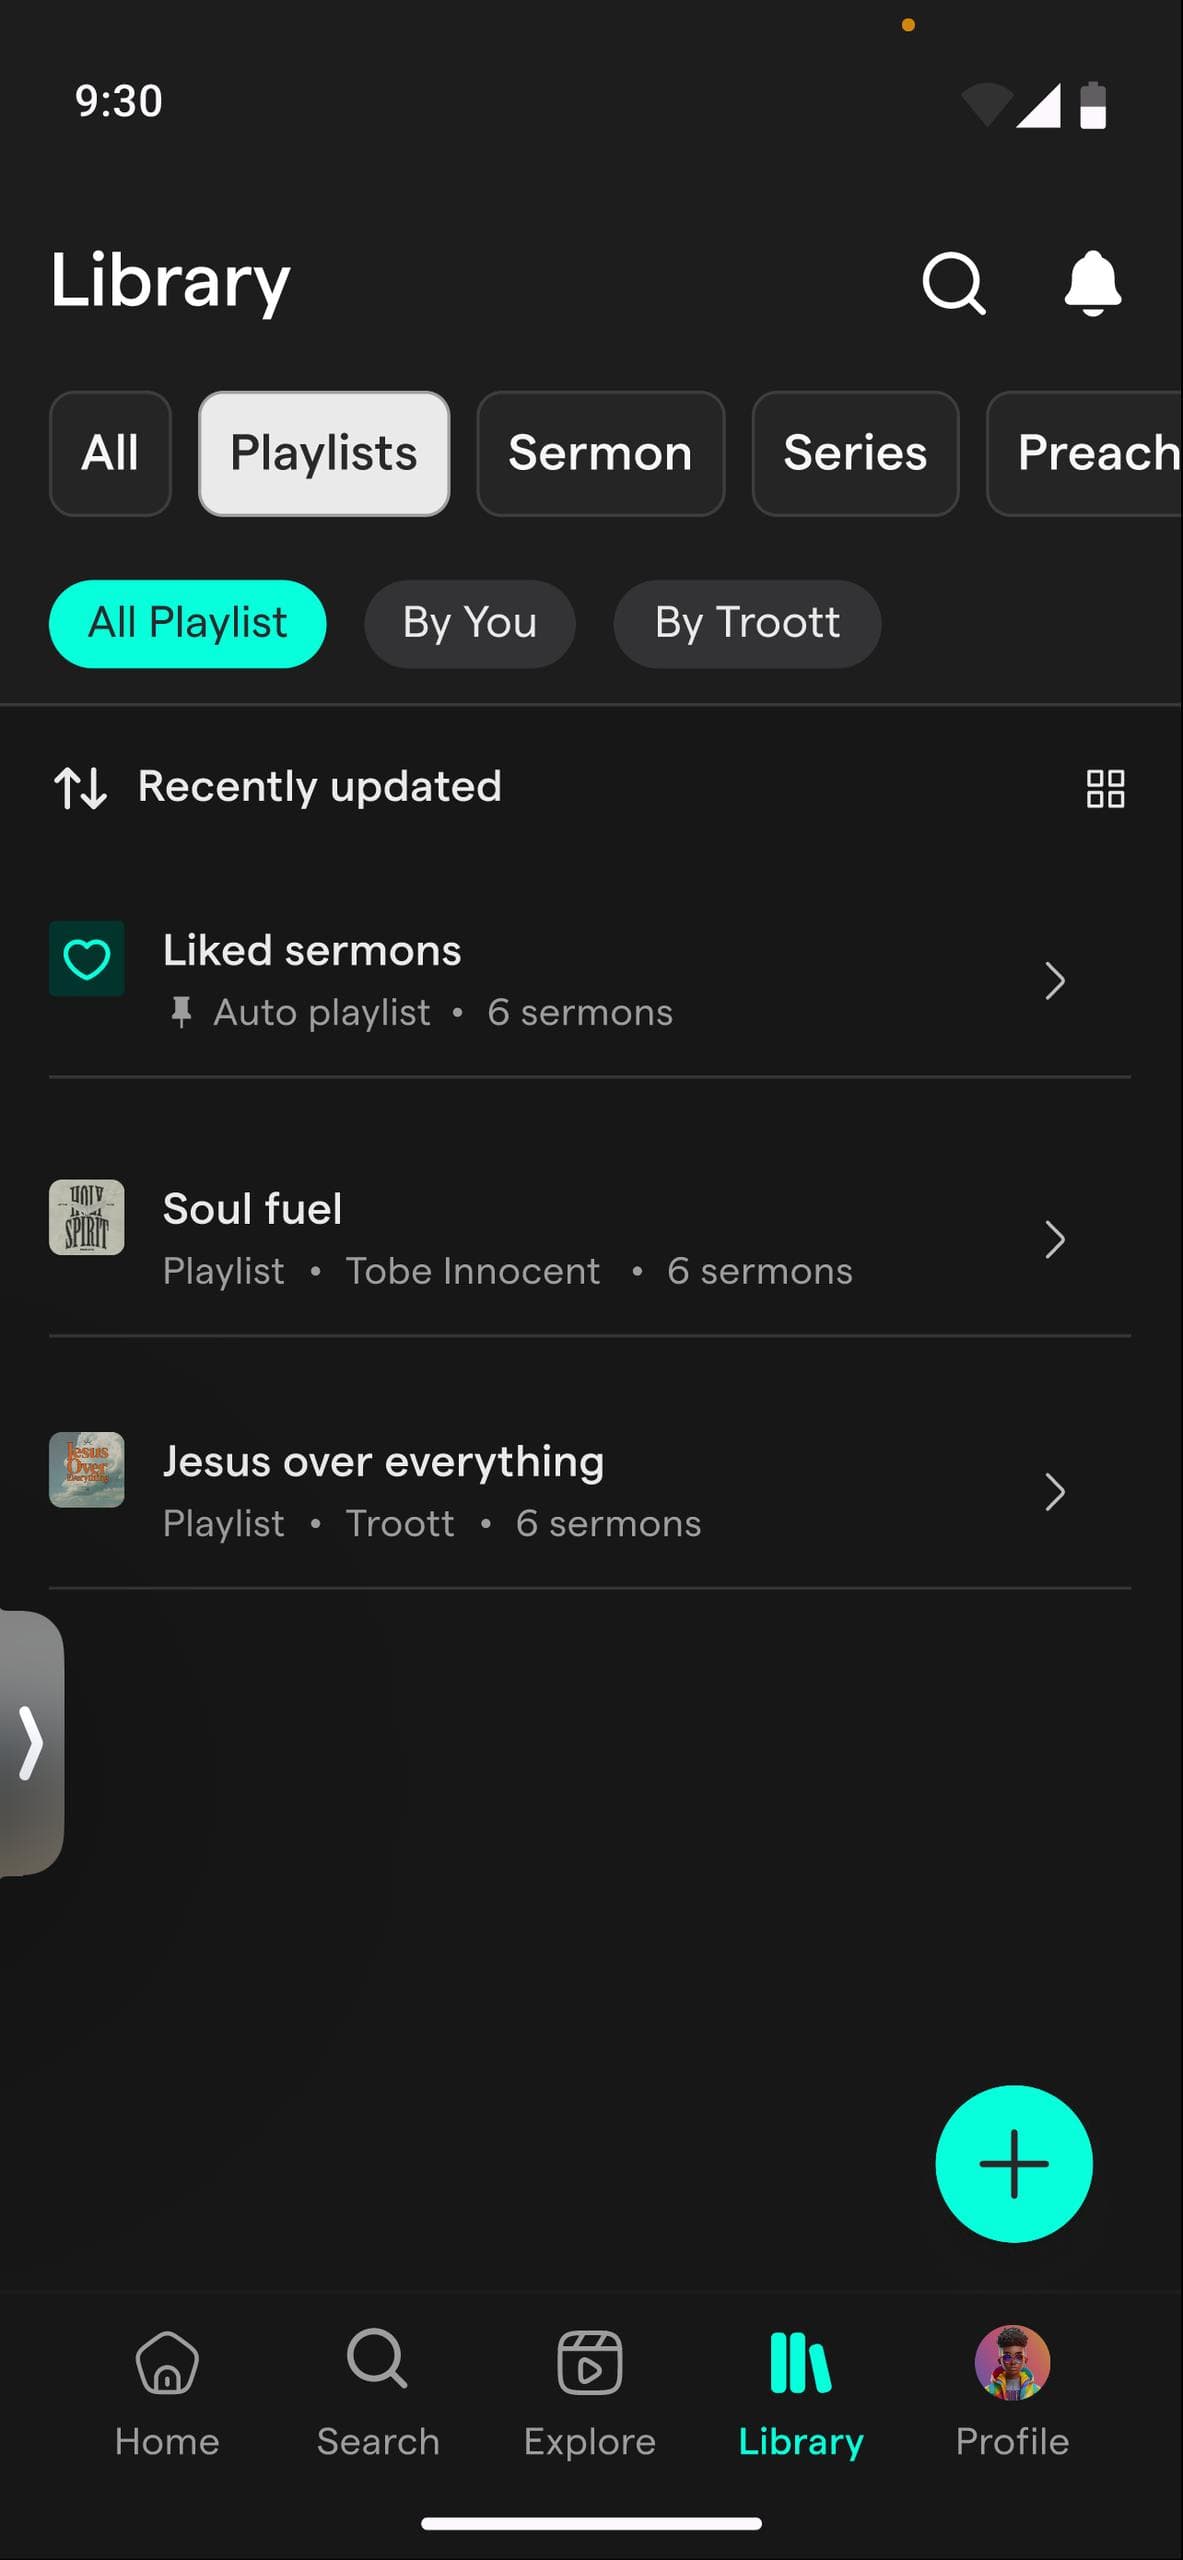This screenshot has width=1183, height=2560.
Task: Select the All Playlist filter chip
Action: click(x=188, y=623)
